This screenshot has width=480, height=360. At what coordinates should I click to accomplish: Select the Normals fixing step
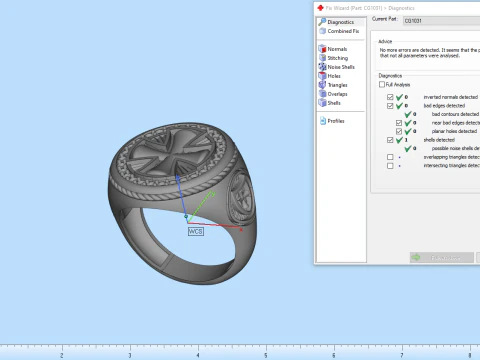click(333, 49)
